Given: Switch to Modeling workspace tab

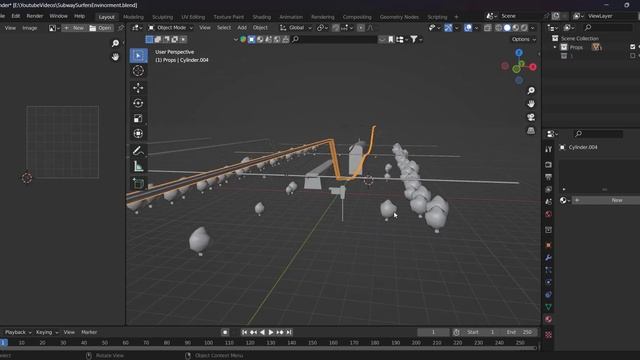Looking at the screenshot, I should [x=133, y=17].
